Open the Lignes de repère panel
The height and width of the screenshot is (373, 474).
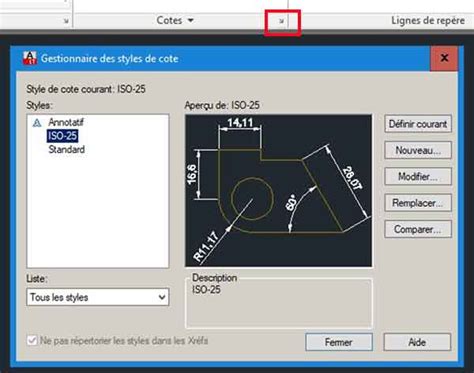click(428, 20)
